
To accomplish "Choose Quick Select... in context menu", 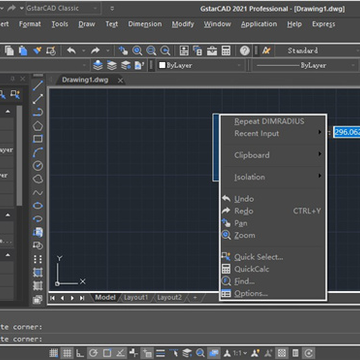I will click(273, 257).
